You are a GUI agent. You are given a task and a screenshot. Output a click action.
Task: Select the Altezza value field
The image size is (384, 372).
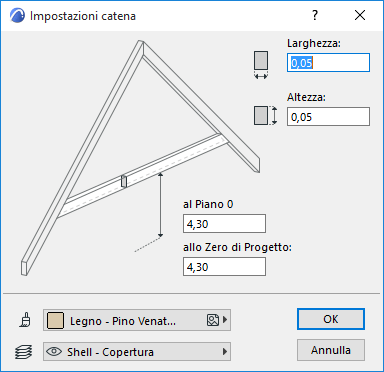pos(328,117)
